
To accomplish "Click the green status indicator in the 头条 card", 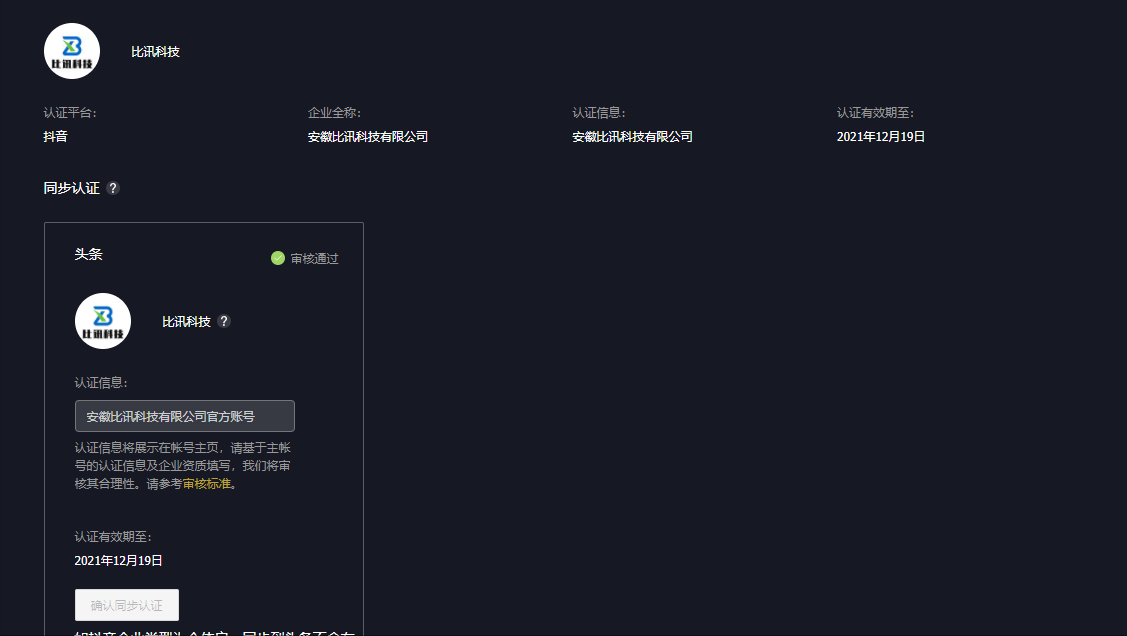I will [277, 258].
